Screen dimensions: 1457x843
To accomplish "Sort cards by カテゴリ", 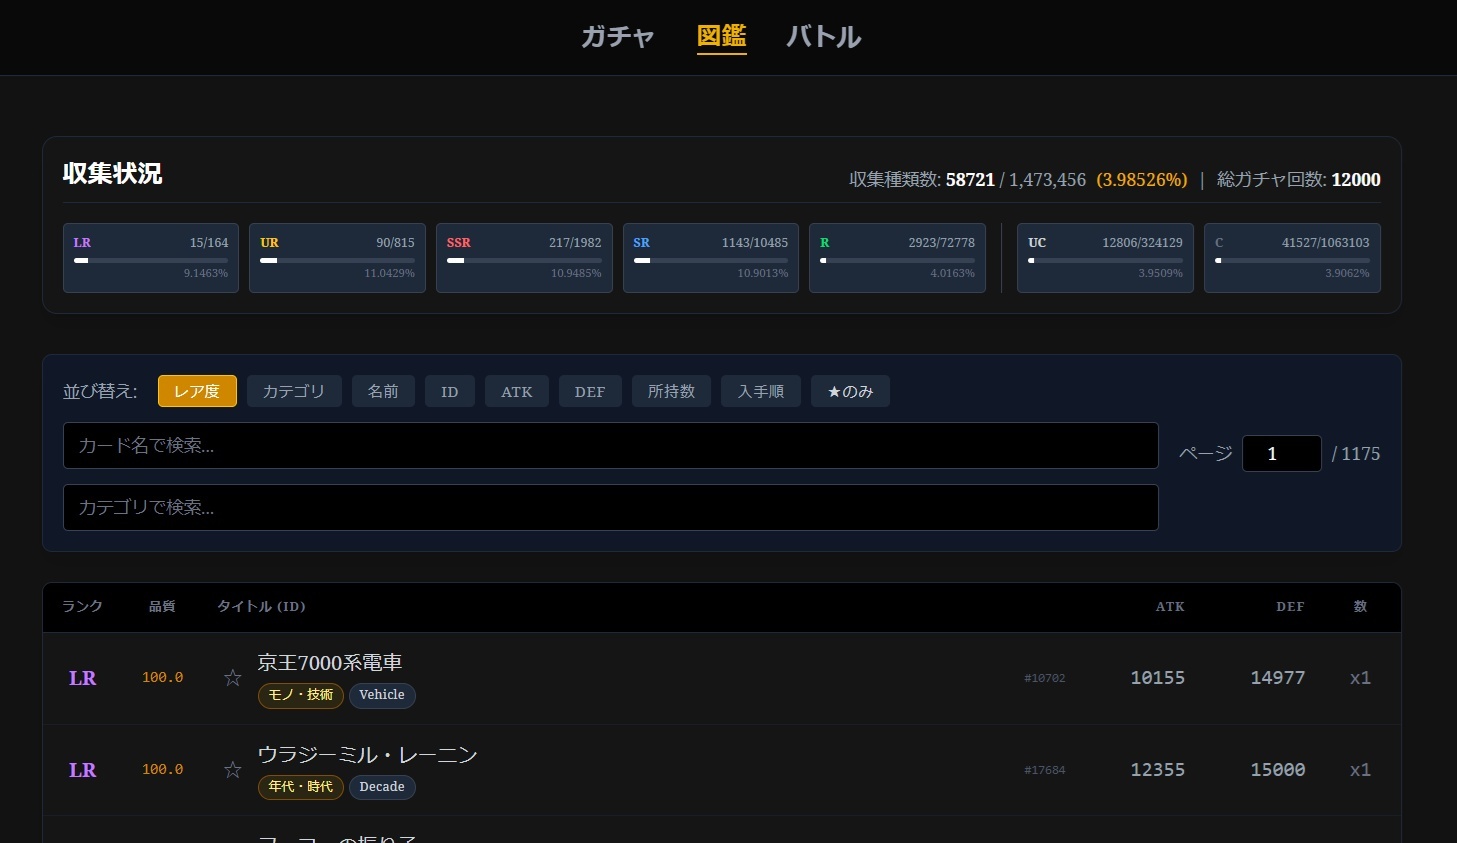I will (x=294, y=391).
